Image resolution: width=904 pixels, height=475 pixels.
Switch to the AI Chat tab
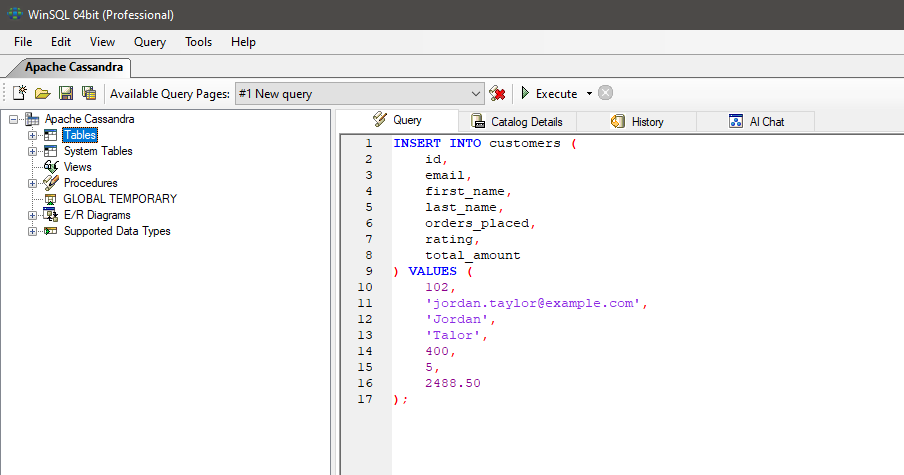point(756,122)
